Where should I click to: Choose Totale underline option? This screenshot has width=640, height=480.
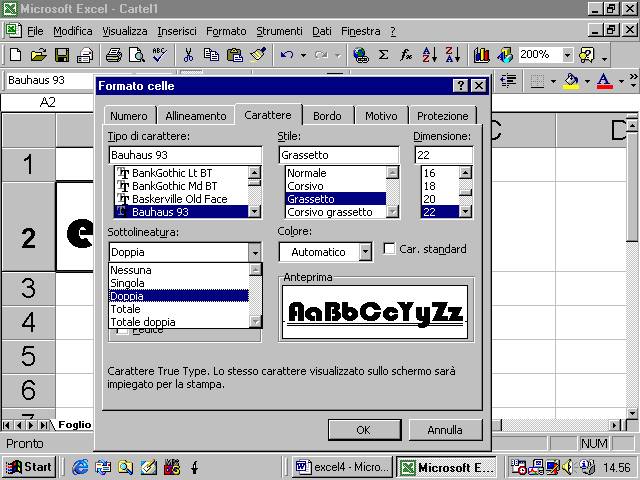pyautogui.click(x=179, y=309)
